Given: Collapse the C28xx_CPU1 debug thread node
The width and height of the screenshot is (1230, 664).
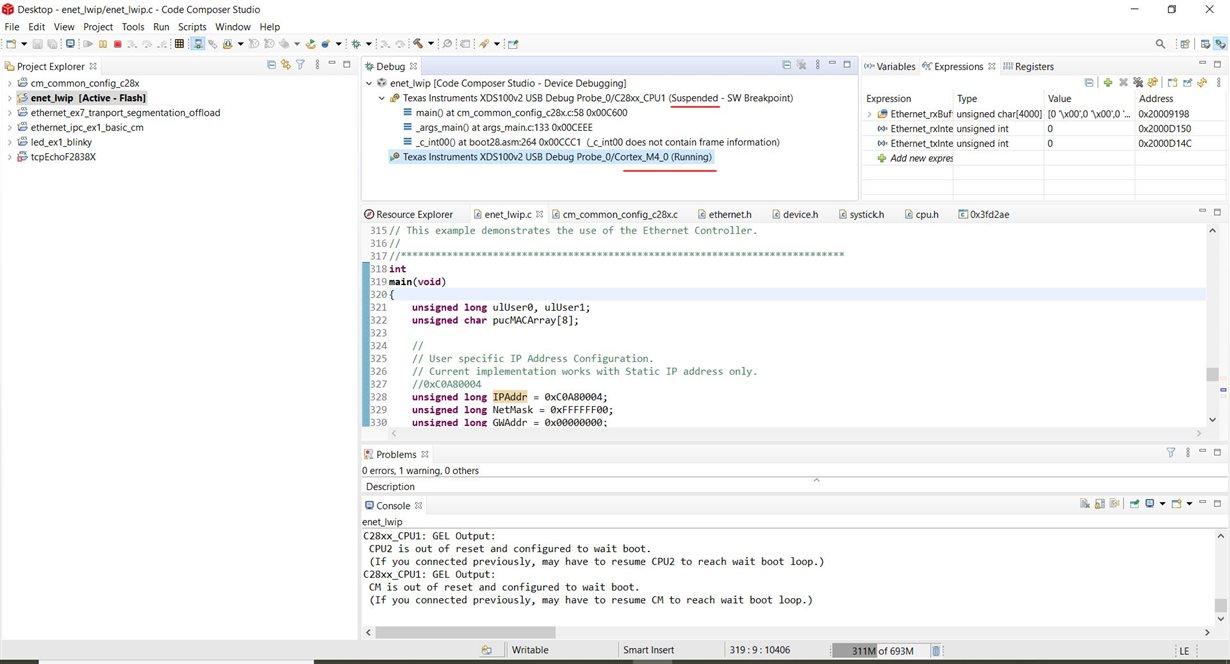Looking at the screenshot, I should [x=381, y=99].
